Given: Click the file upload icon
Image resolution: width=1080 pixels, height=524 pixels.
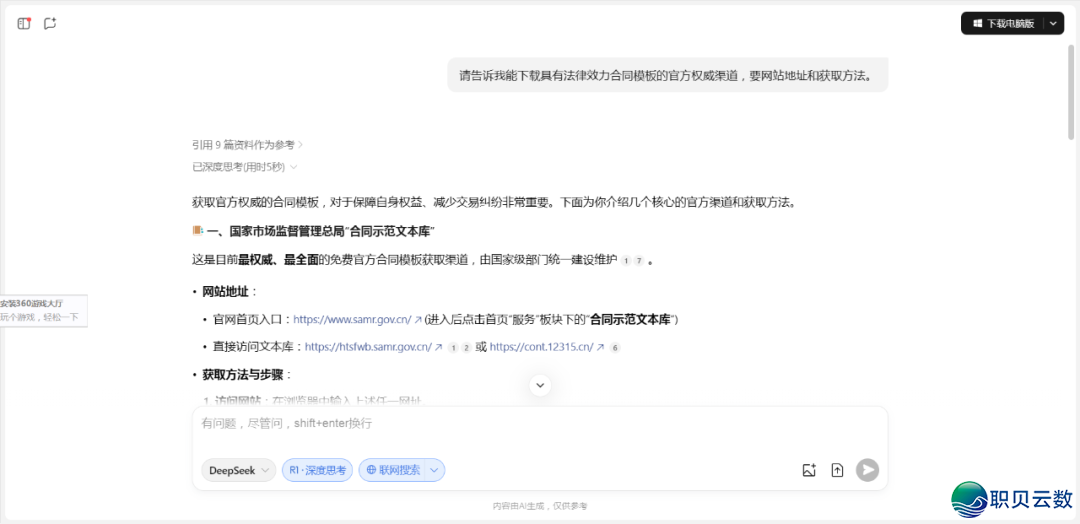Looking at the screenshot, I should pyautogui.click(x=838, y=470).
